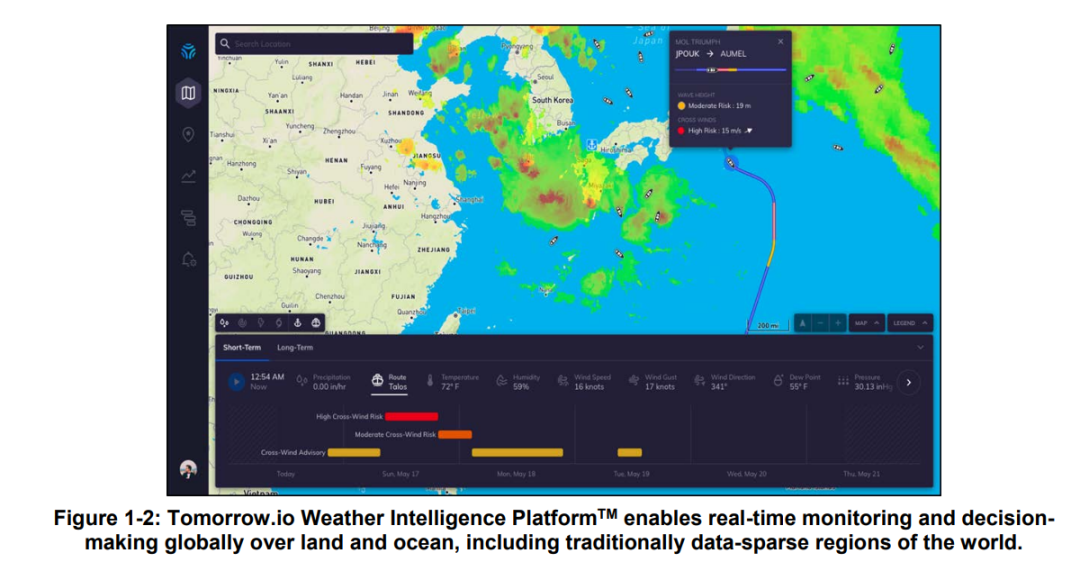The height and width of the screenshot is (562, 1080).
Task: Open the location pin sidebar icon
Action: (x=188, y=134)
